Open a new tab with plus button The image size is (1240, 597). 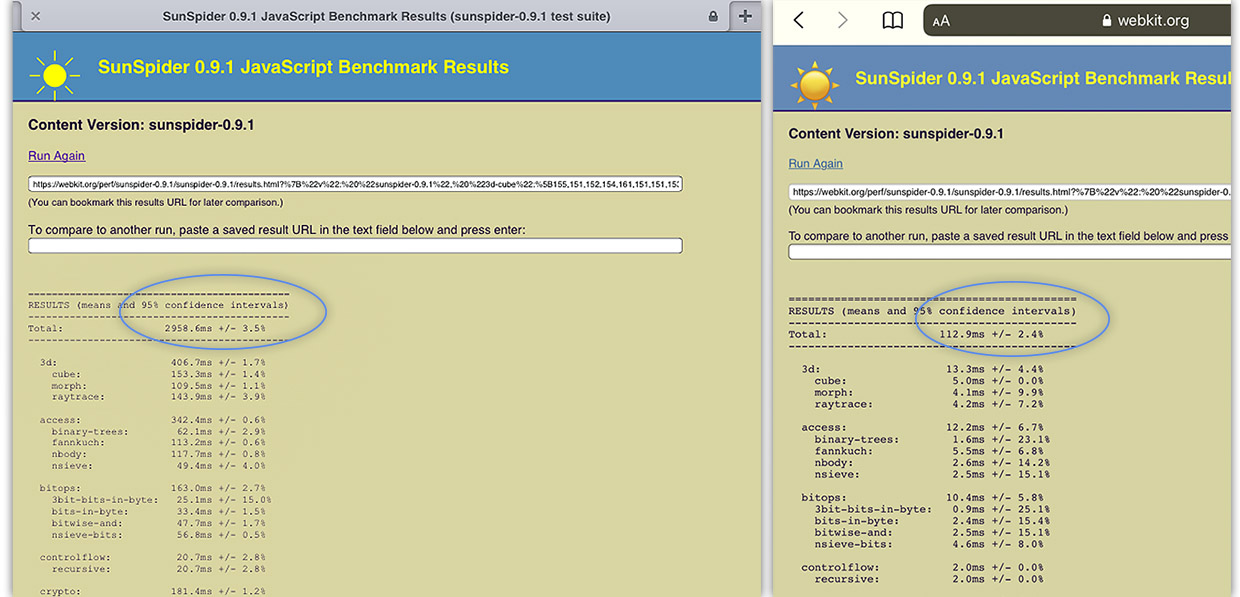tap(745, 16)
